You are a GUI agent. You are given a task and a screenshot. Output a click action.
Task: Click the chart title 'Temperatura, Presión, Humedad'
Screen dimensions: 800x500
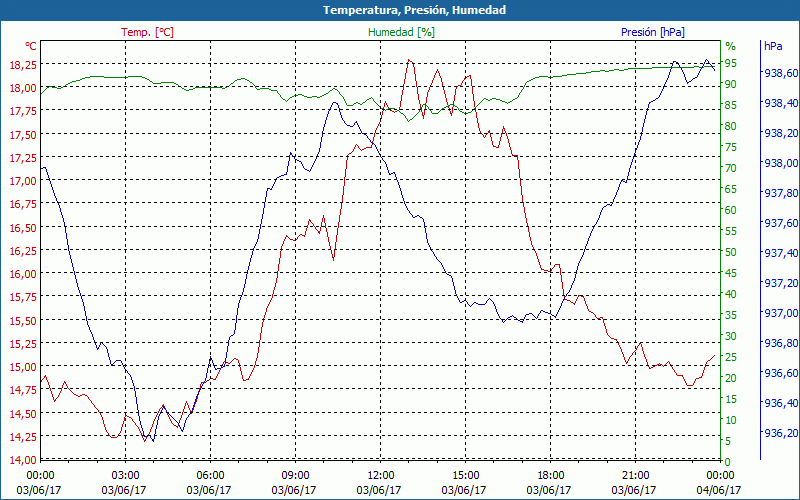tap(415, 10)
